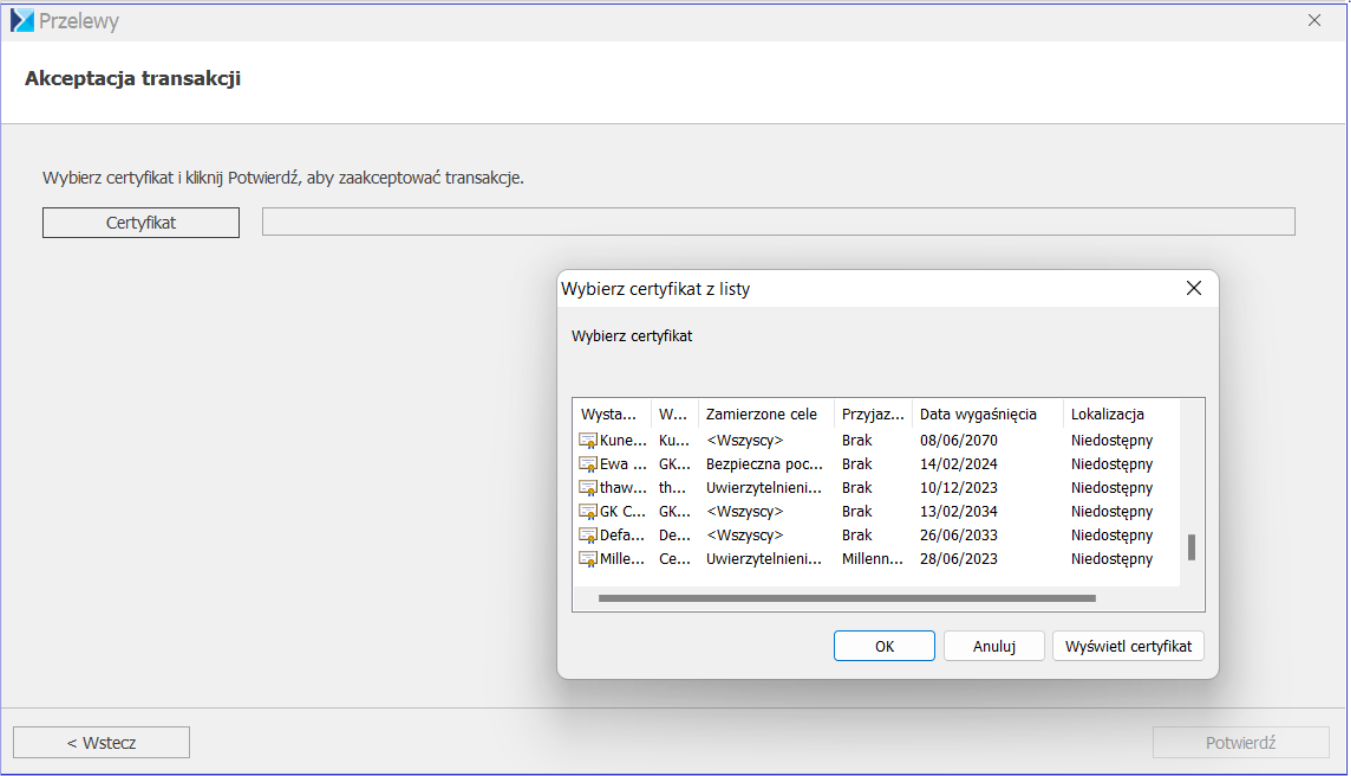The width and height of the screenshot is (1351, 776).
Task: Select the date 26/06/2033 cell
Action: [x=958, y=536]
